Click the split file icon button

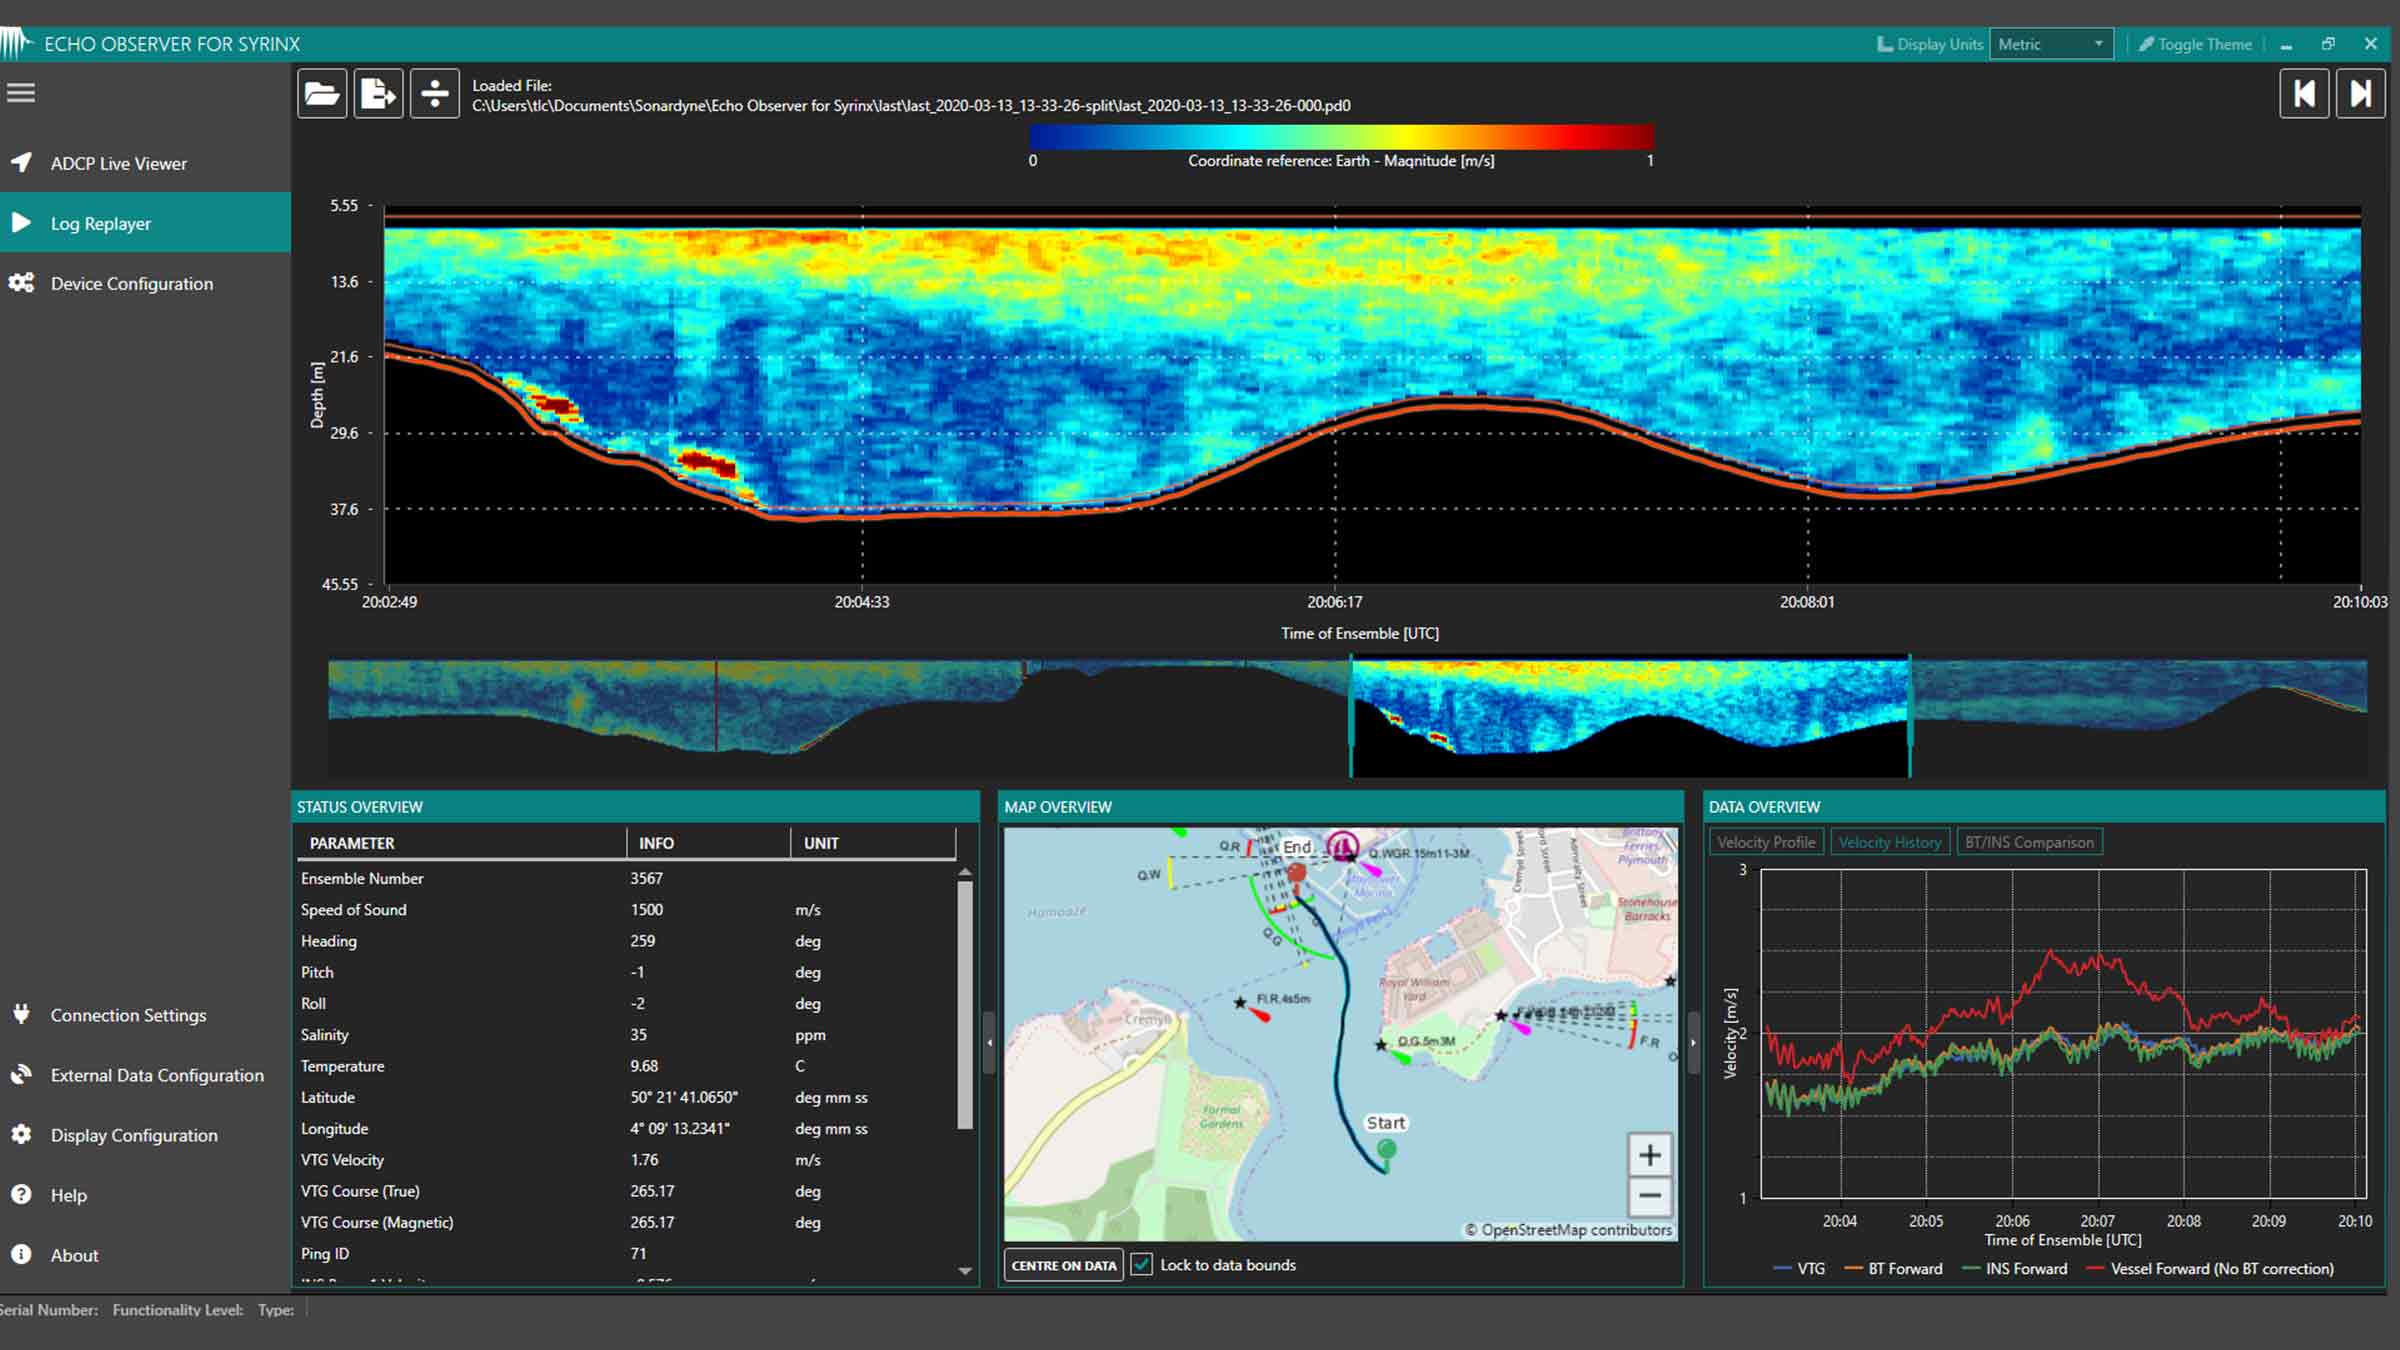pos(435,94)
